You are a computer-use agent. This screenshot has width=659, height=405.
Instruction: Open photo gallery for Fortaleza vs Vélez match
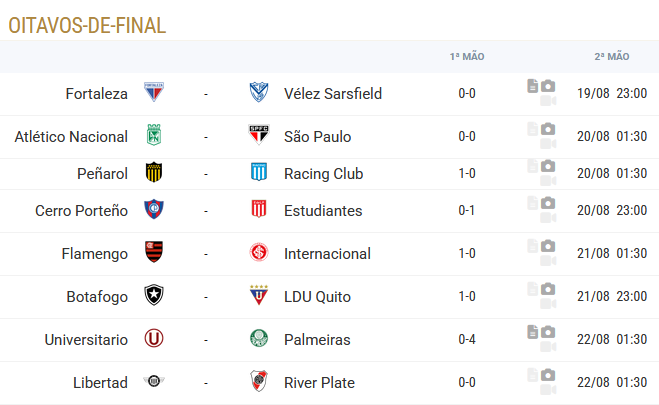[x=548, y=86]
